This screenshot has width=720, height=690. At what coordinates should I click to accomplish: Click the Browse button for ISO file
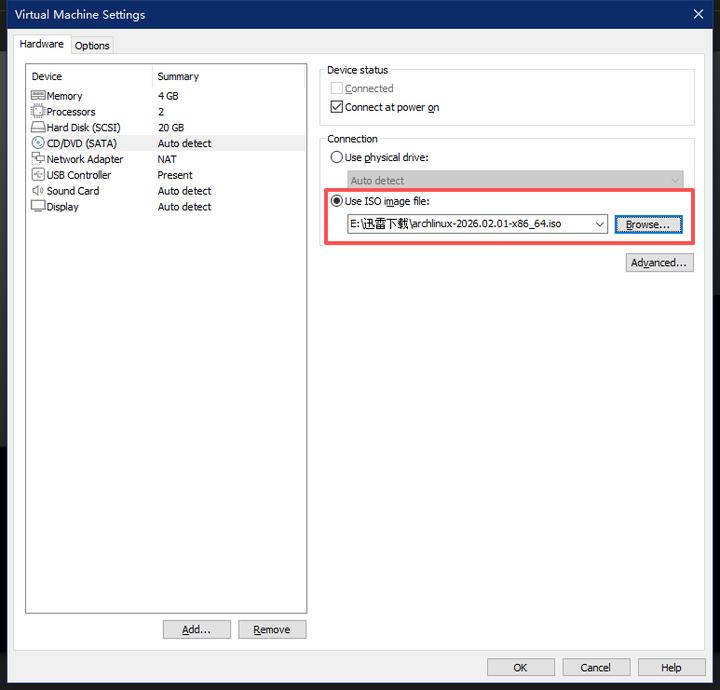(648, 225)
